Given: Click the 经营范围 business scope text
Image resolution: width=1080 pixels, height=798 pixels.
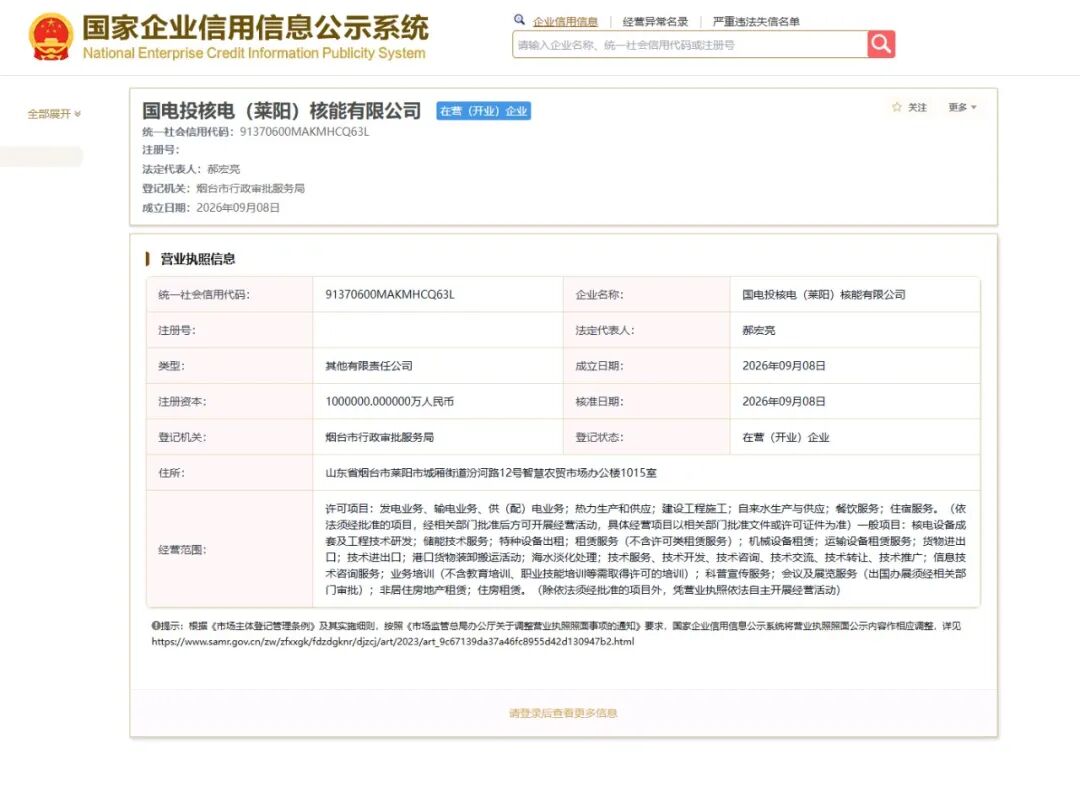Looking at the screenshot, I should pyautogui.click(x=645, y=549).
